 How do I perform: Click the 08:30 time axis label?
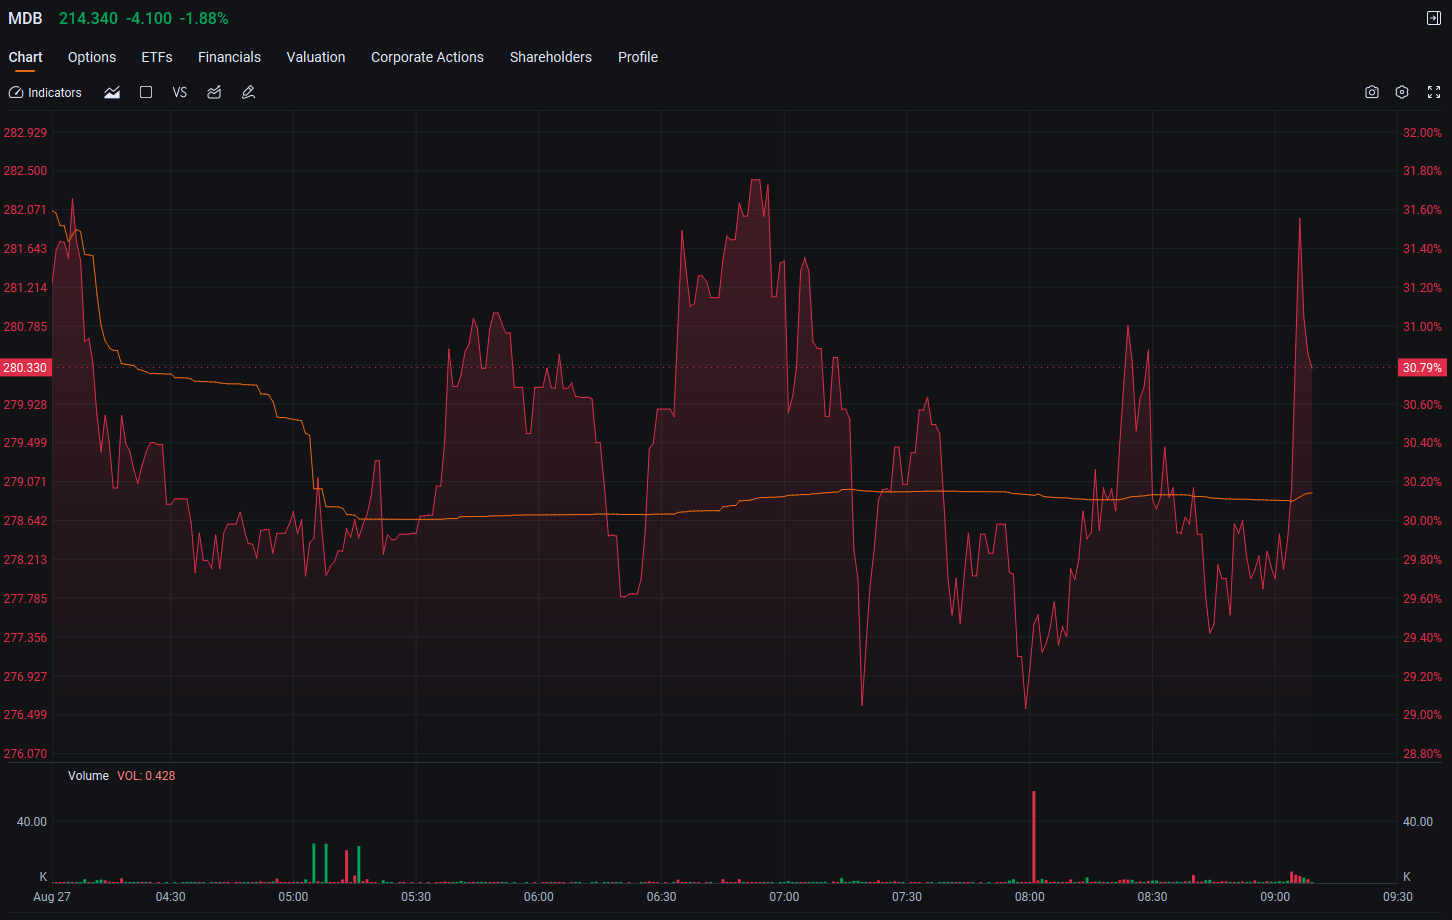1152,897
